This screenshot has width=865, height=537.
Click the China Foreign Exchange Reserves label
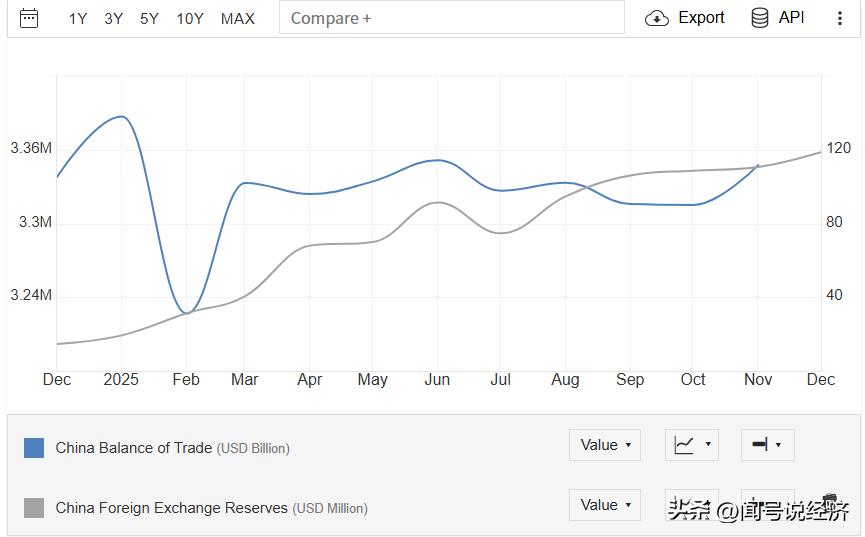(x=171, y=508)
